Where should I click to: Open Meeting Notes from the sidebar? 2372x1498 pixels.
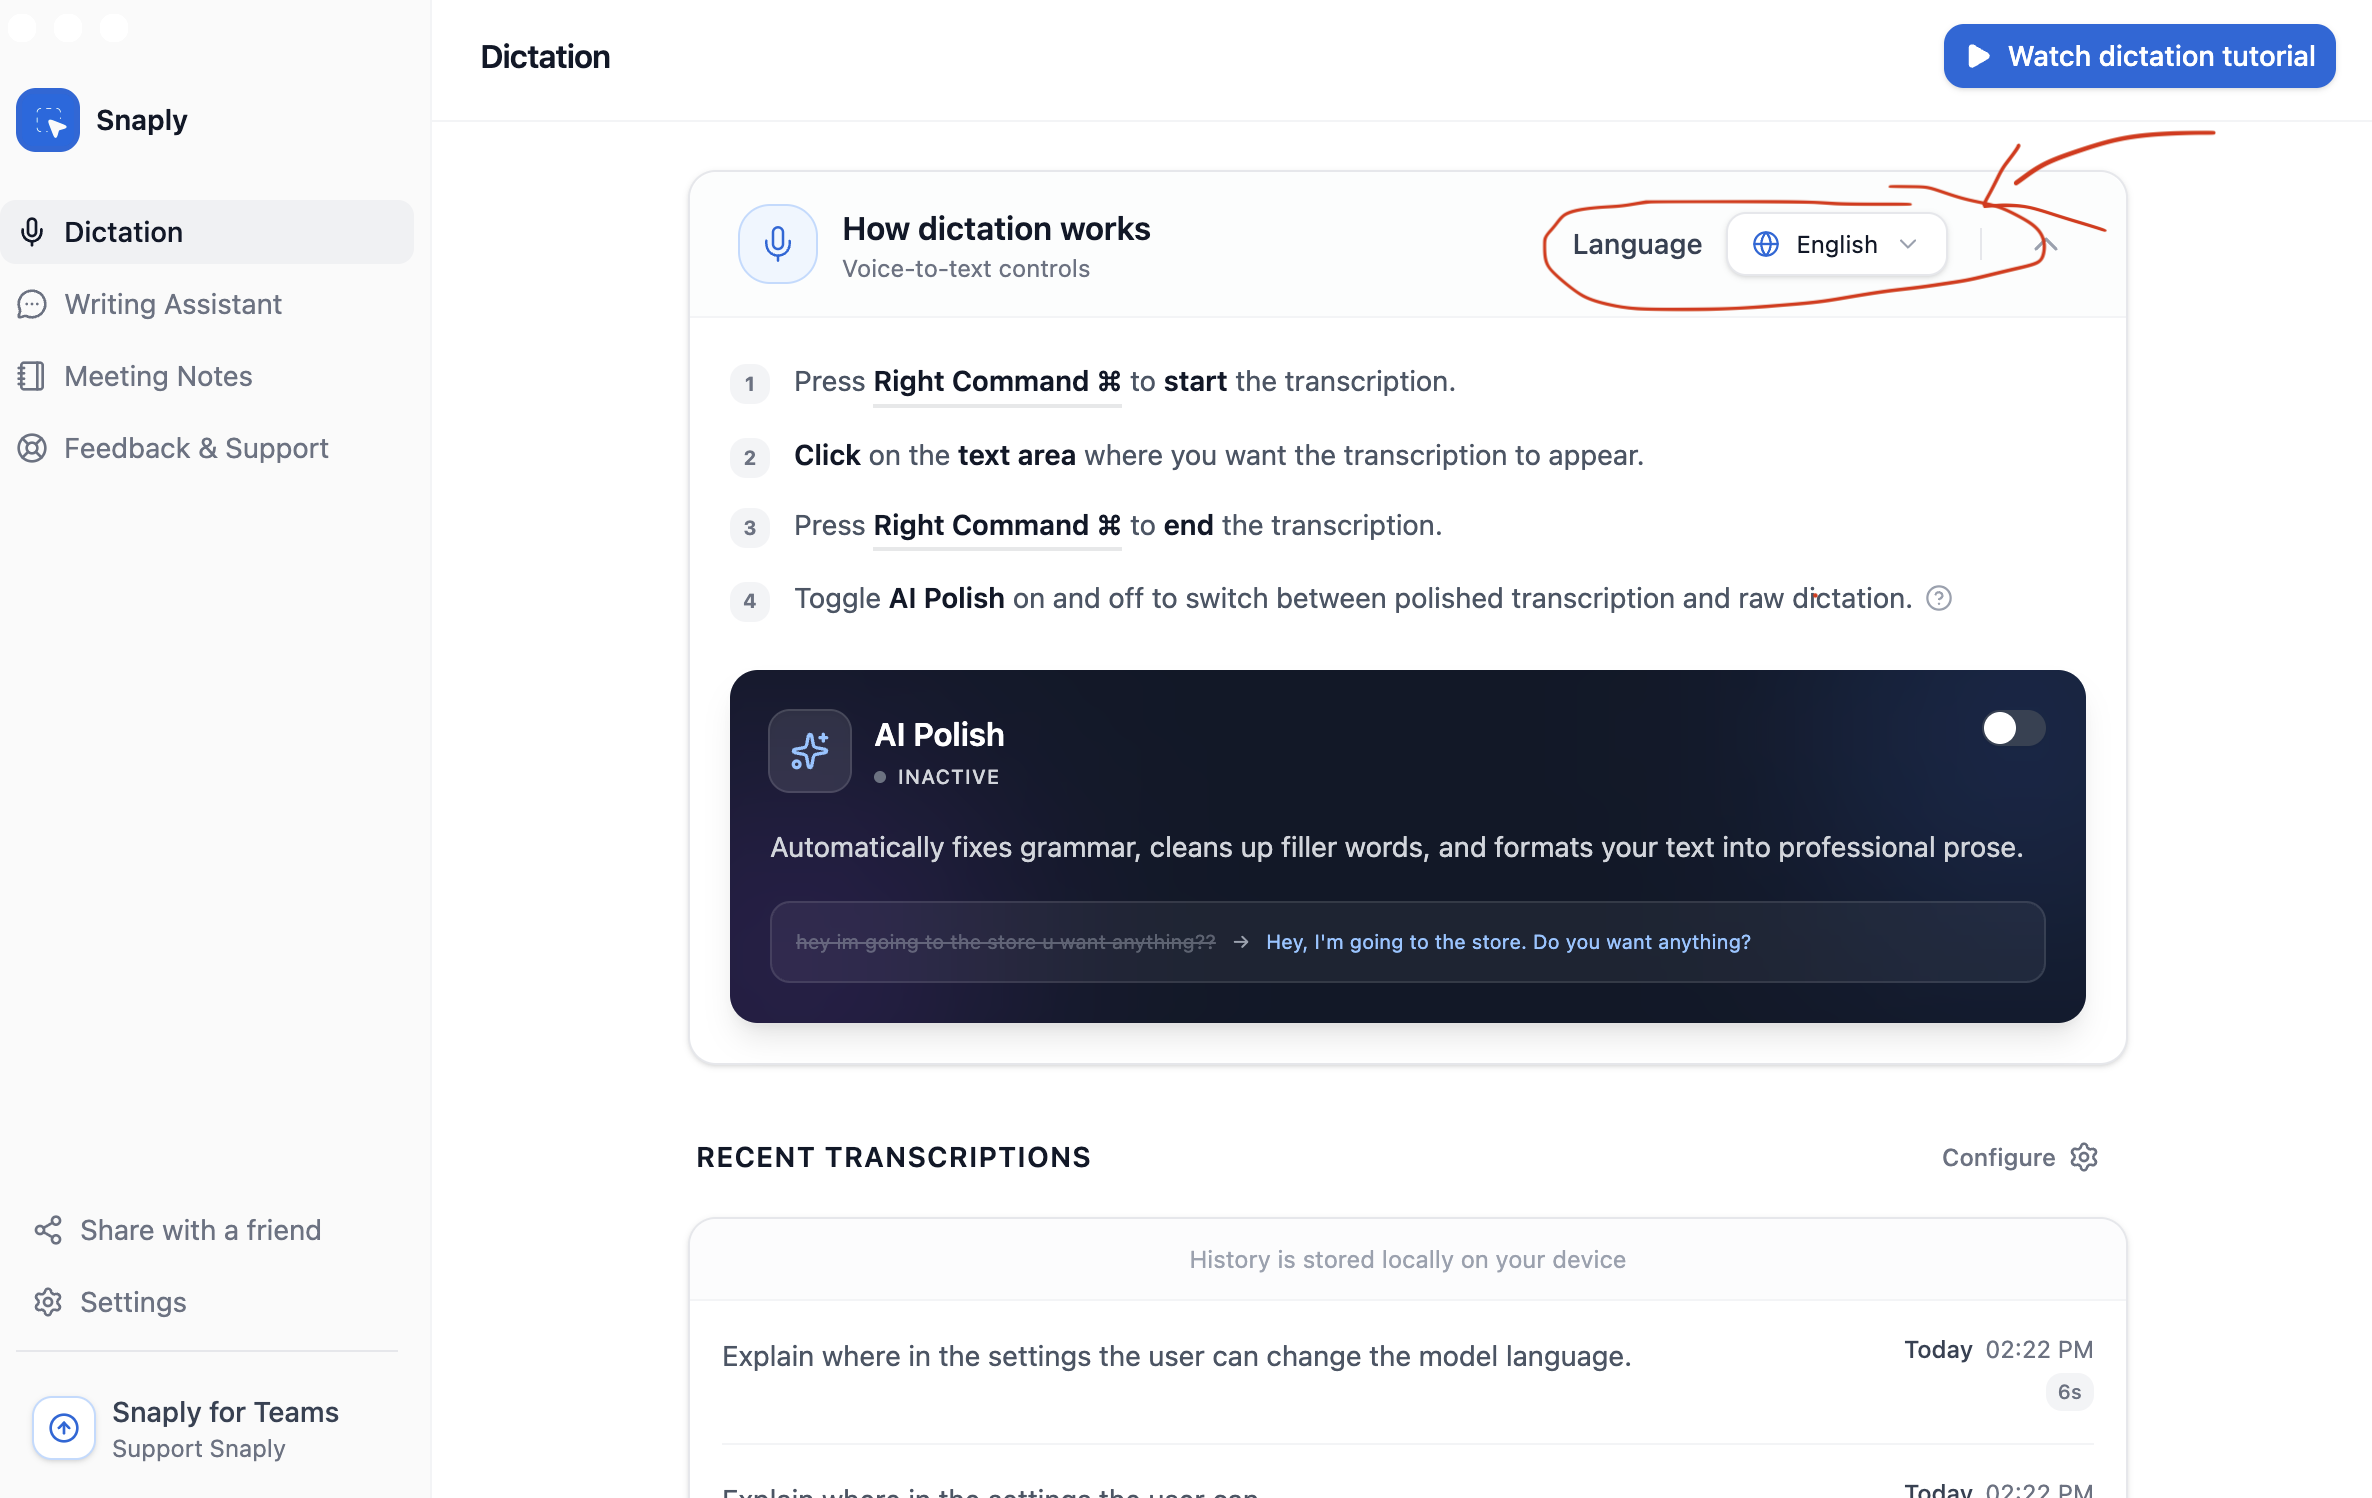[158, 375]
